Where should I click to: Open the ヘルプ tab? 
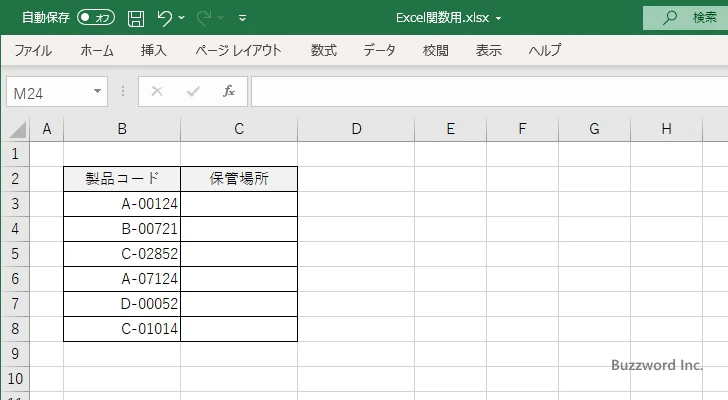545,50
